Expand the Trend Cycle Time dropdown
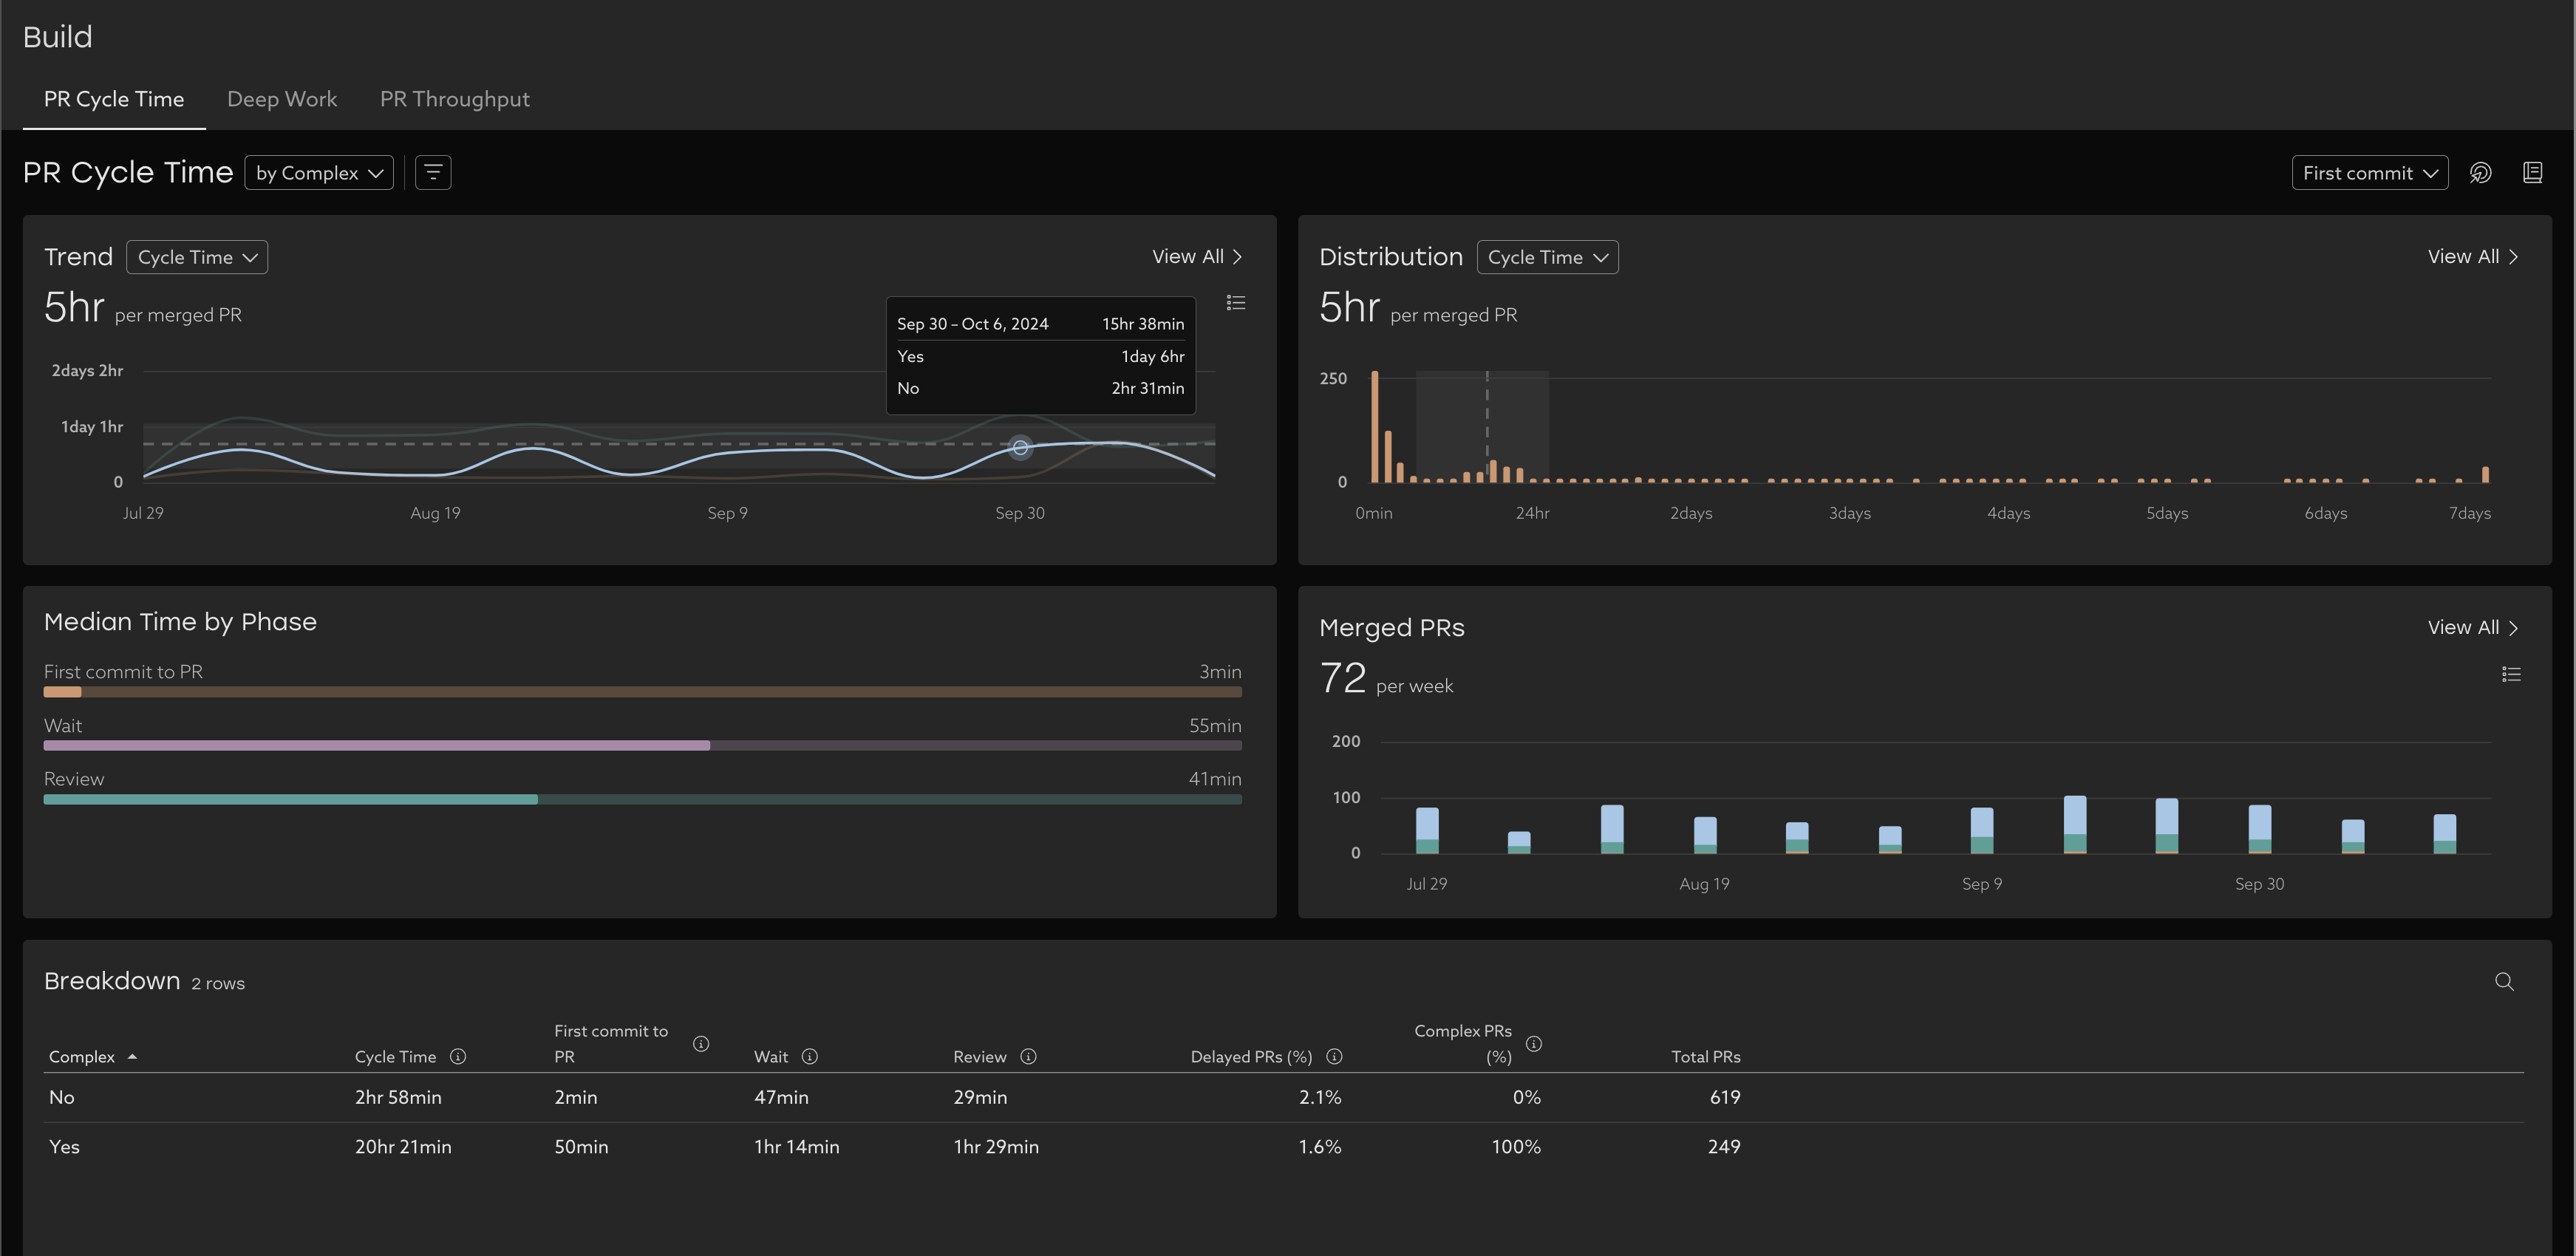This screenshot has height=1256, width=2576. pyautogui.click(x=197, y=257)
